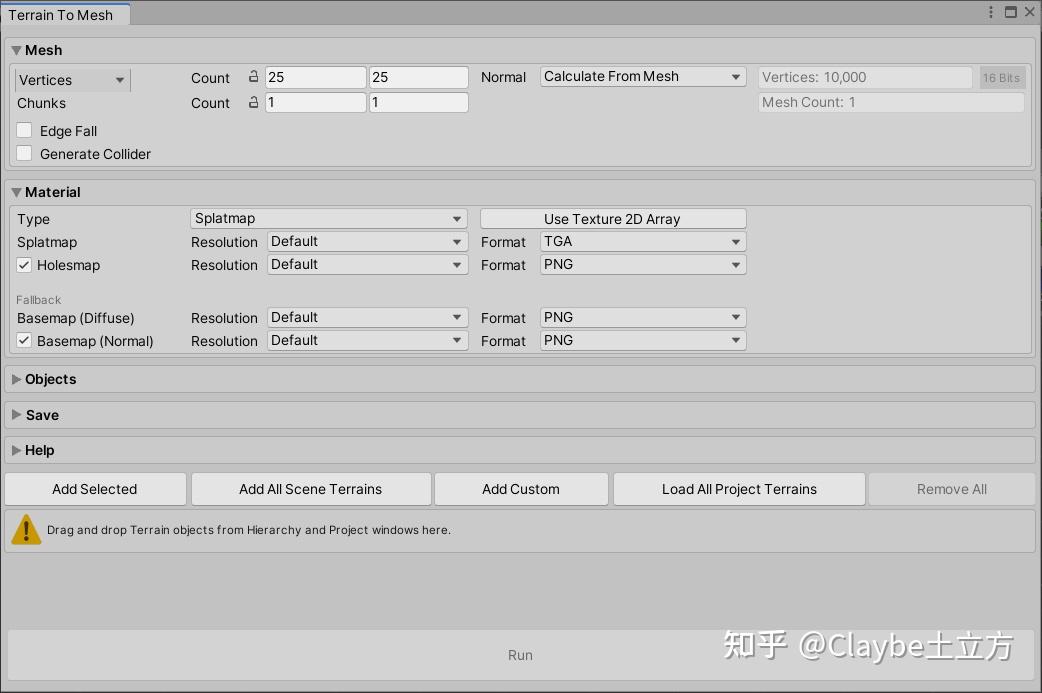This screenshot has height=693, width=1042.
Task: Open the three-dot window options menu
Action: coord(990,12)
